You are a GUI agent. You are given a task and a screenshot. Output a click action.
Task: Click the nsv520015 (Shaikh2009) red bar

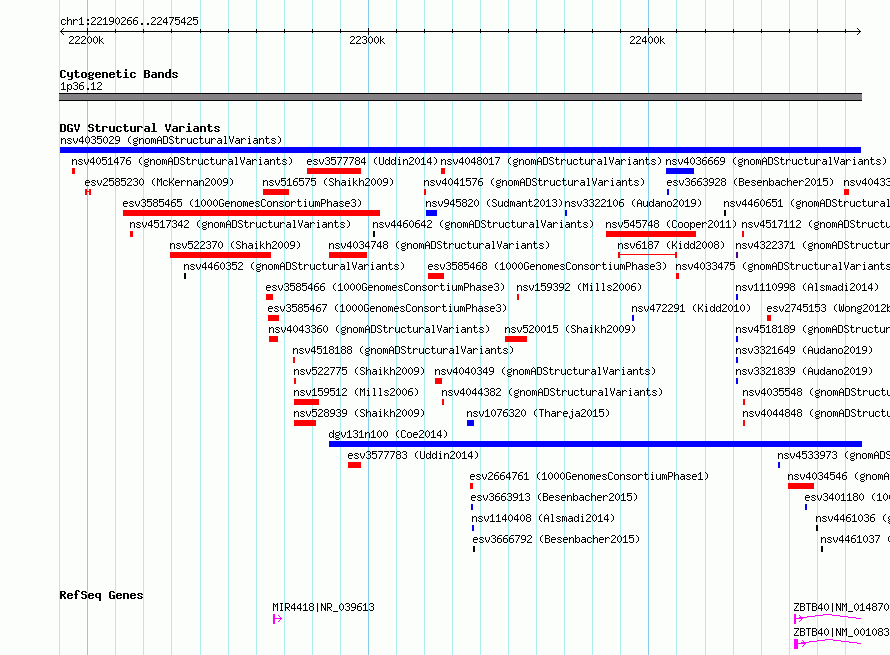[516, 339]
